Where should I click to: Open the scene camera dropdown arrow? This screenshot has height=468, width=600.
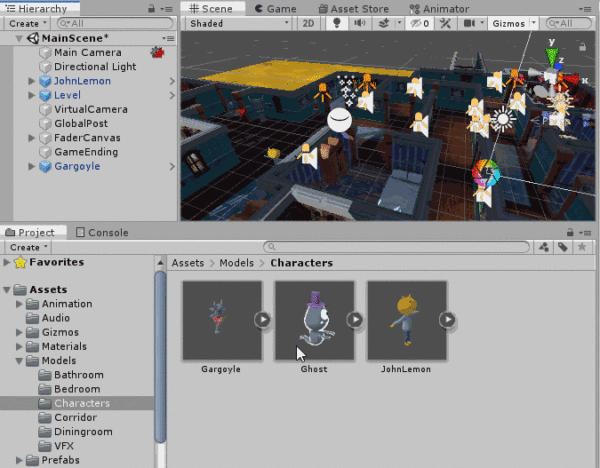point(482,23)
